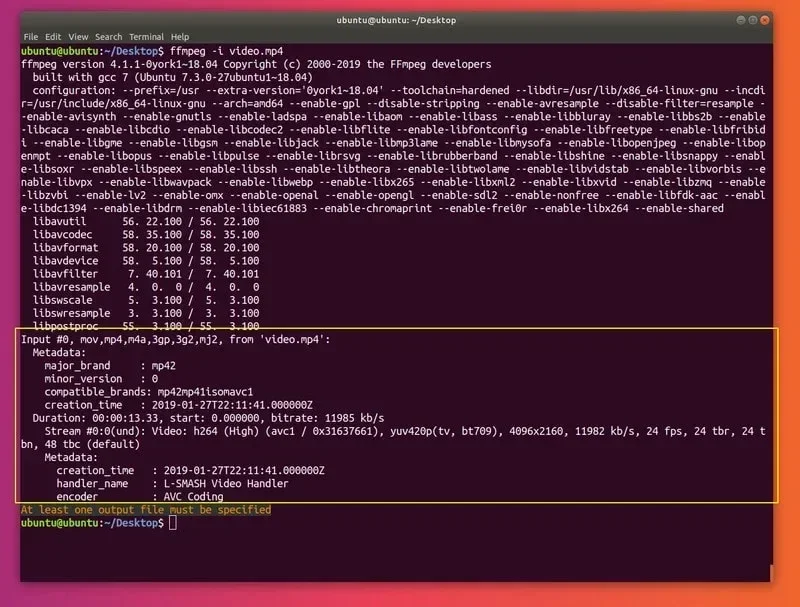Screen dimensions: 800x607
Task: Click the 'libswscale' version row
Action: (146, 300)
